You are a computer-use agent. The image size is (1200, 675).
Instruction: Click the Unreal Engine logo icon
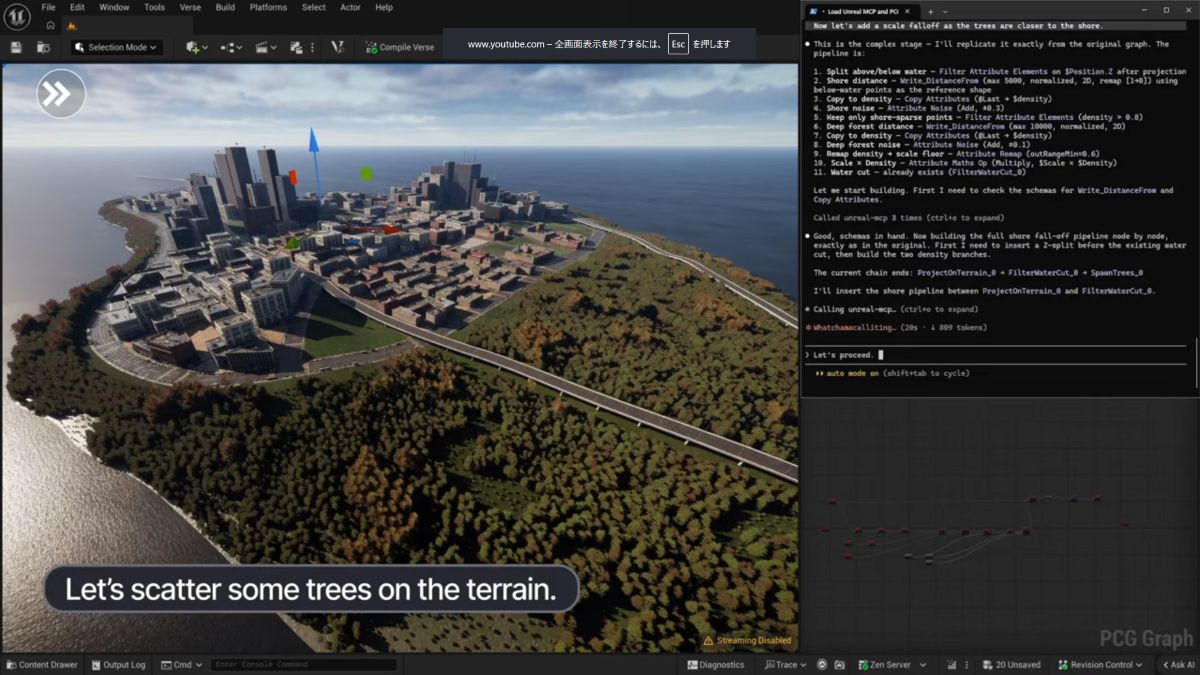(17, 16)
